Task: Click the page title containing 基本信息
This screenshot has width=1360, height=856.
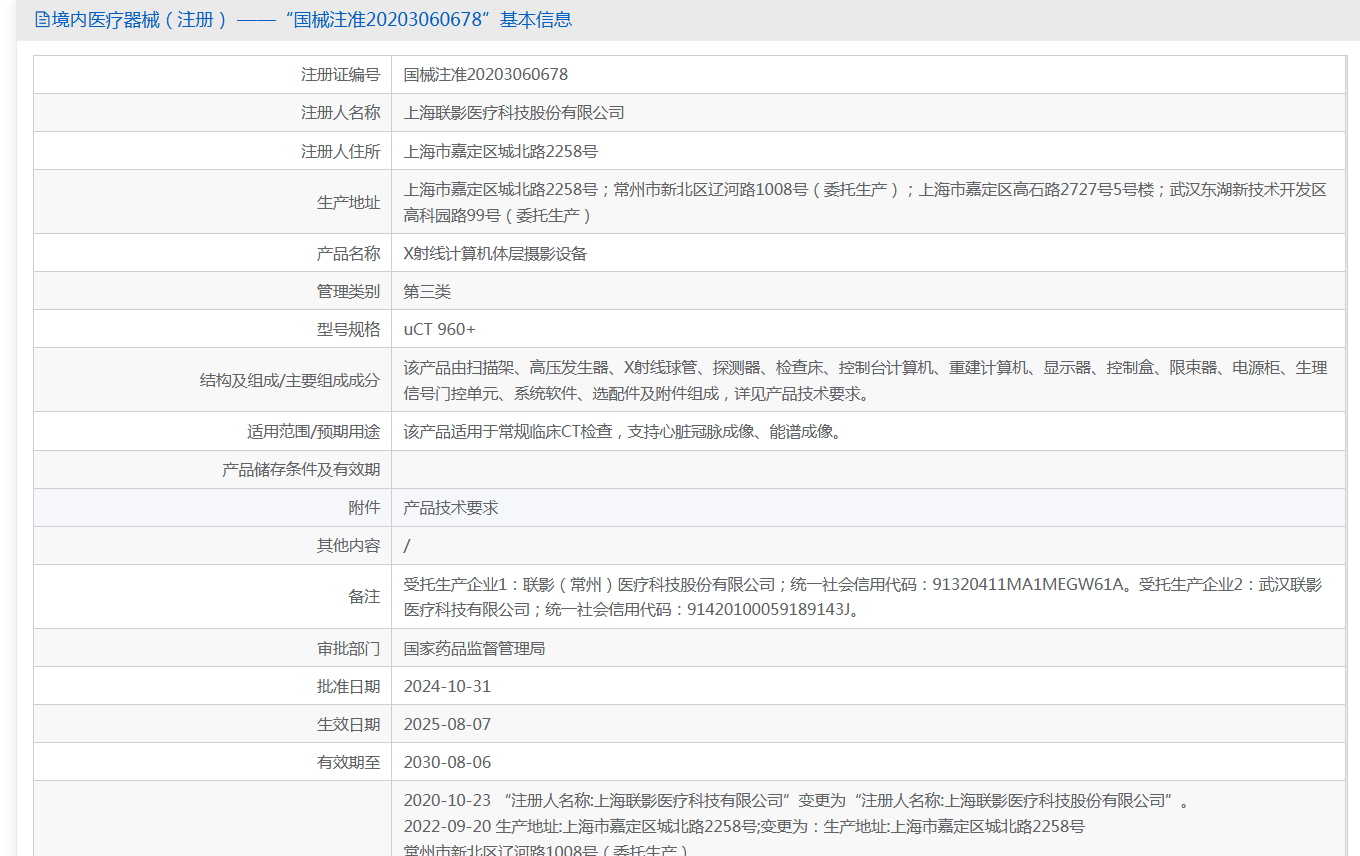Action: 312,20
